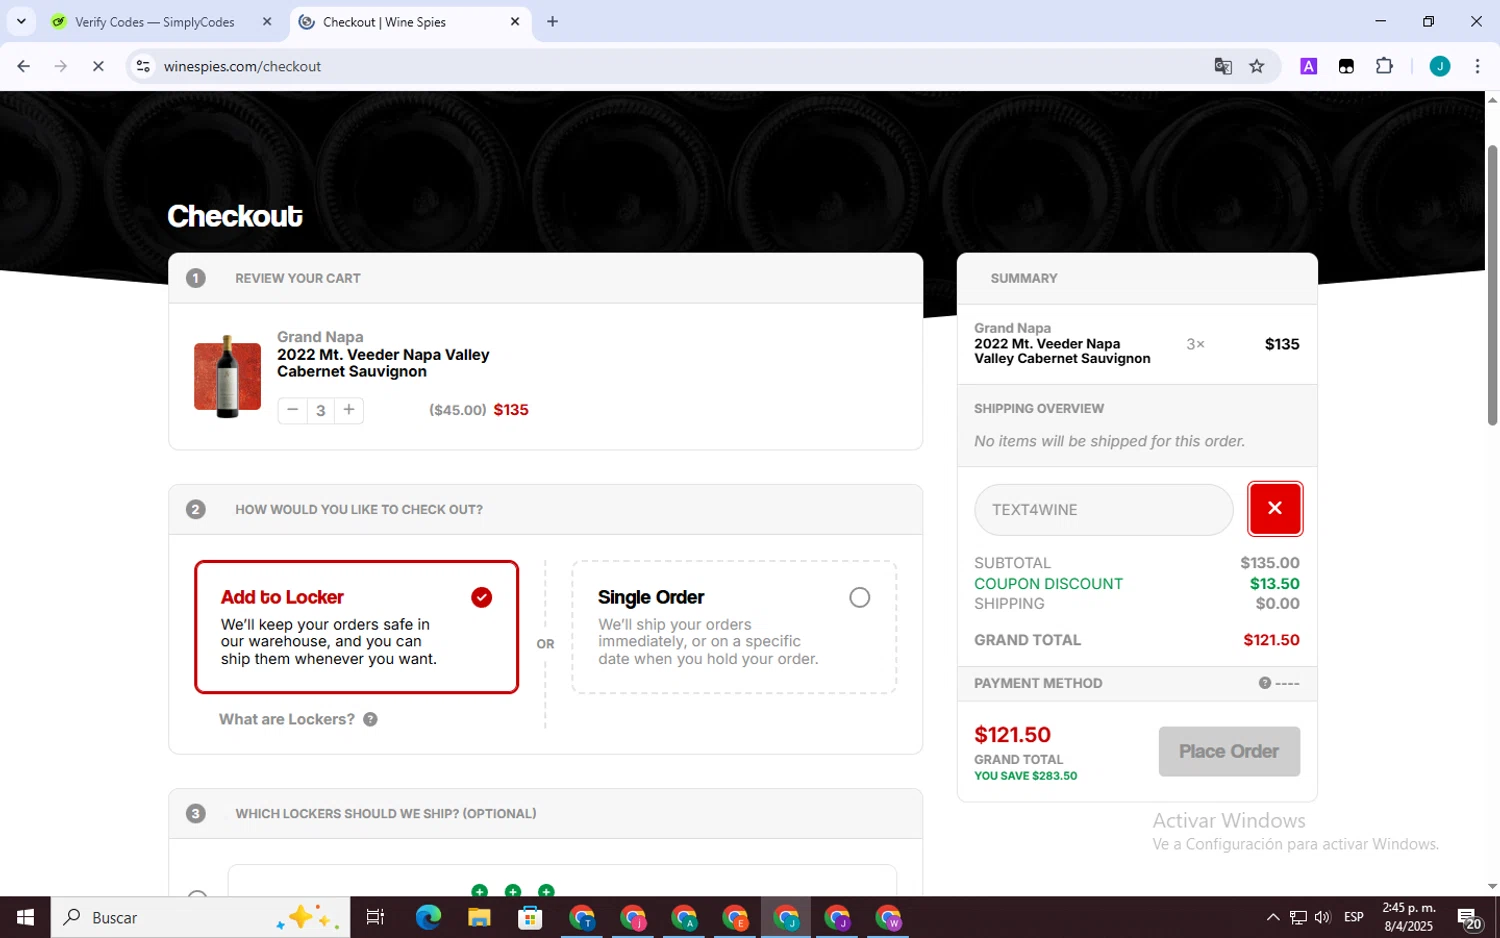Viewport: 1500px width, 938px height.
Task: Close the Verify Codes — SimplyCodes tab
Action: (267, 22)
